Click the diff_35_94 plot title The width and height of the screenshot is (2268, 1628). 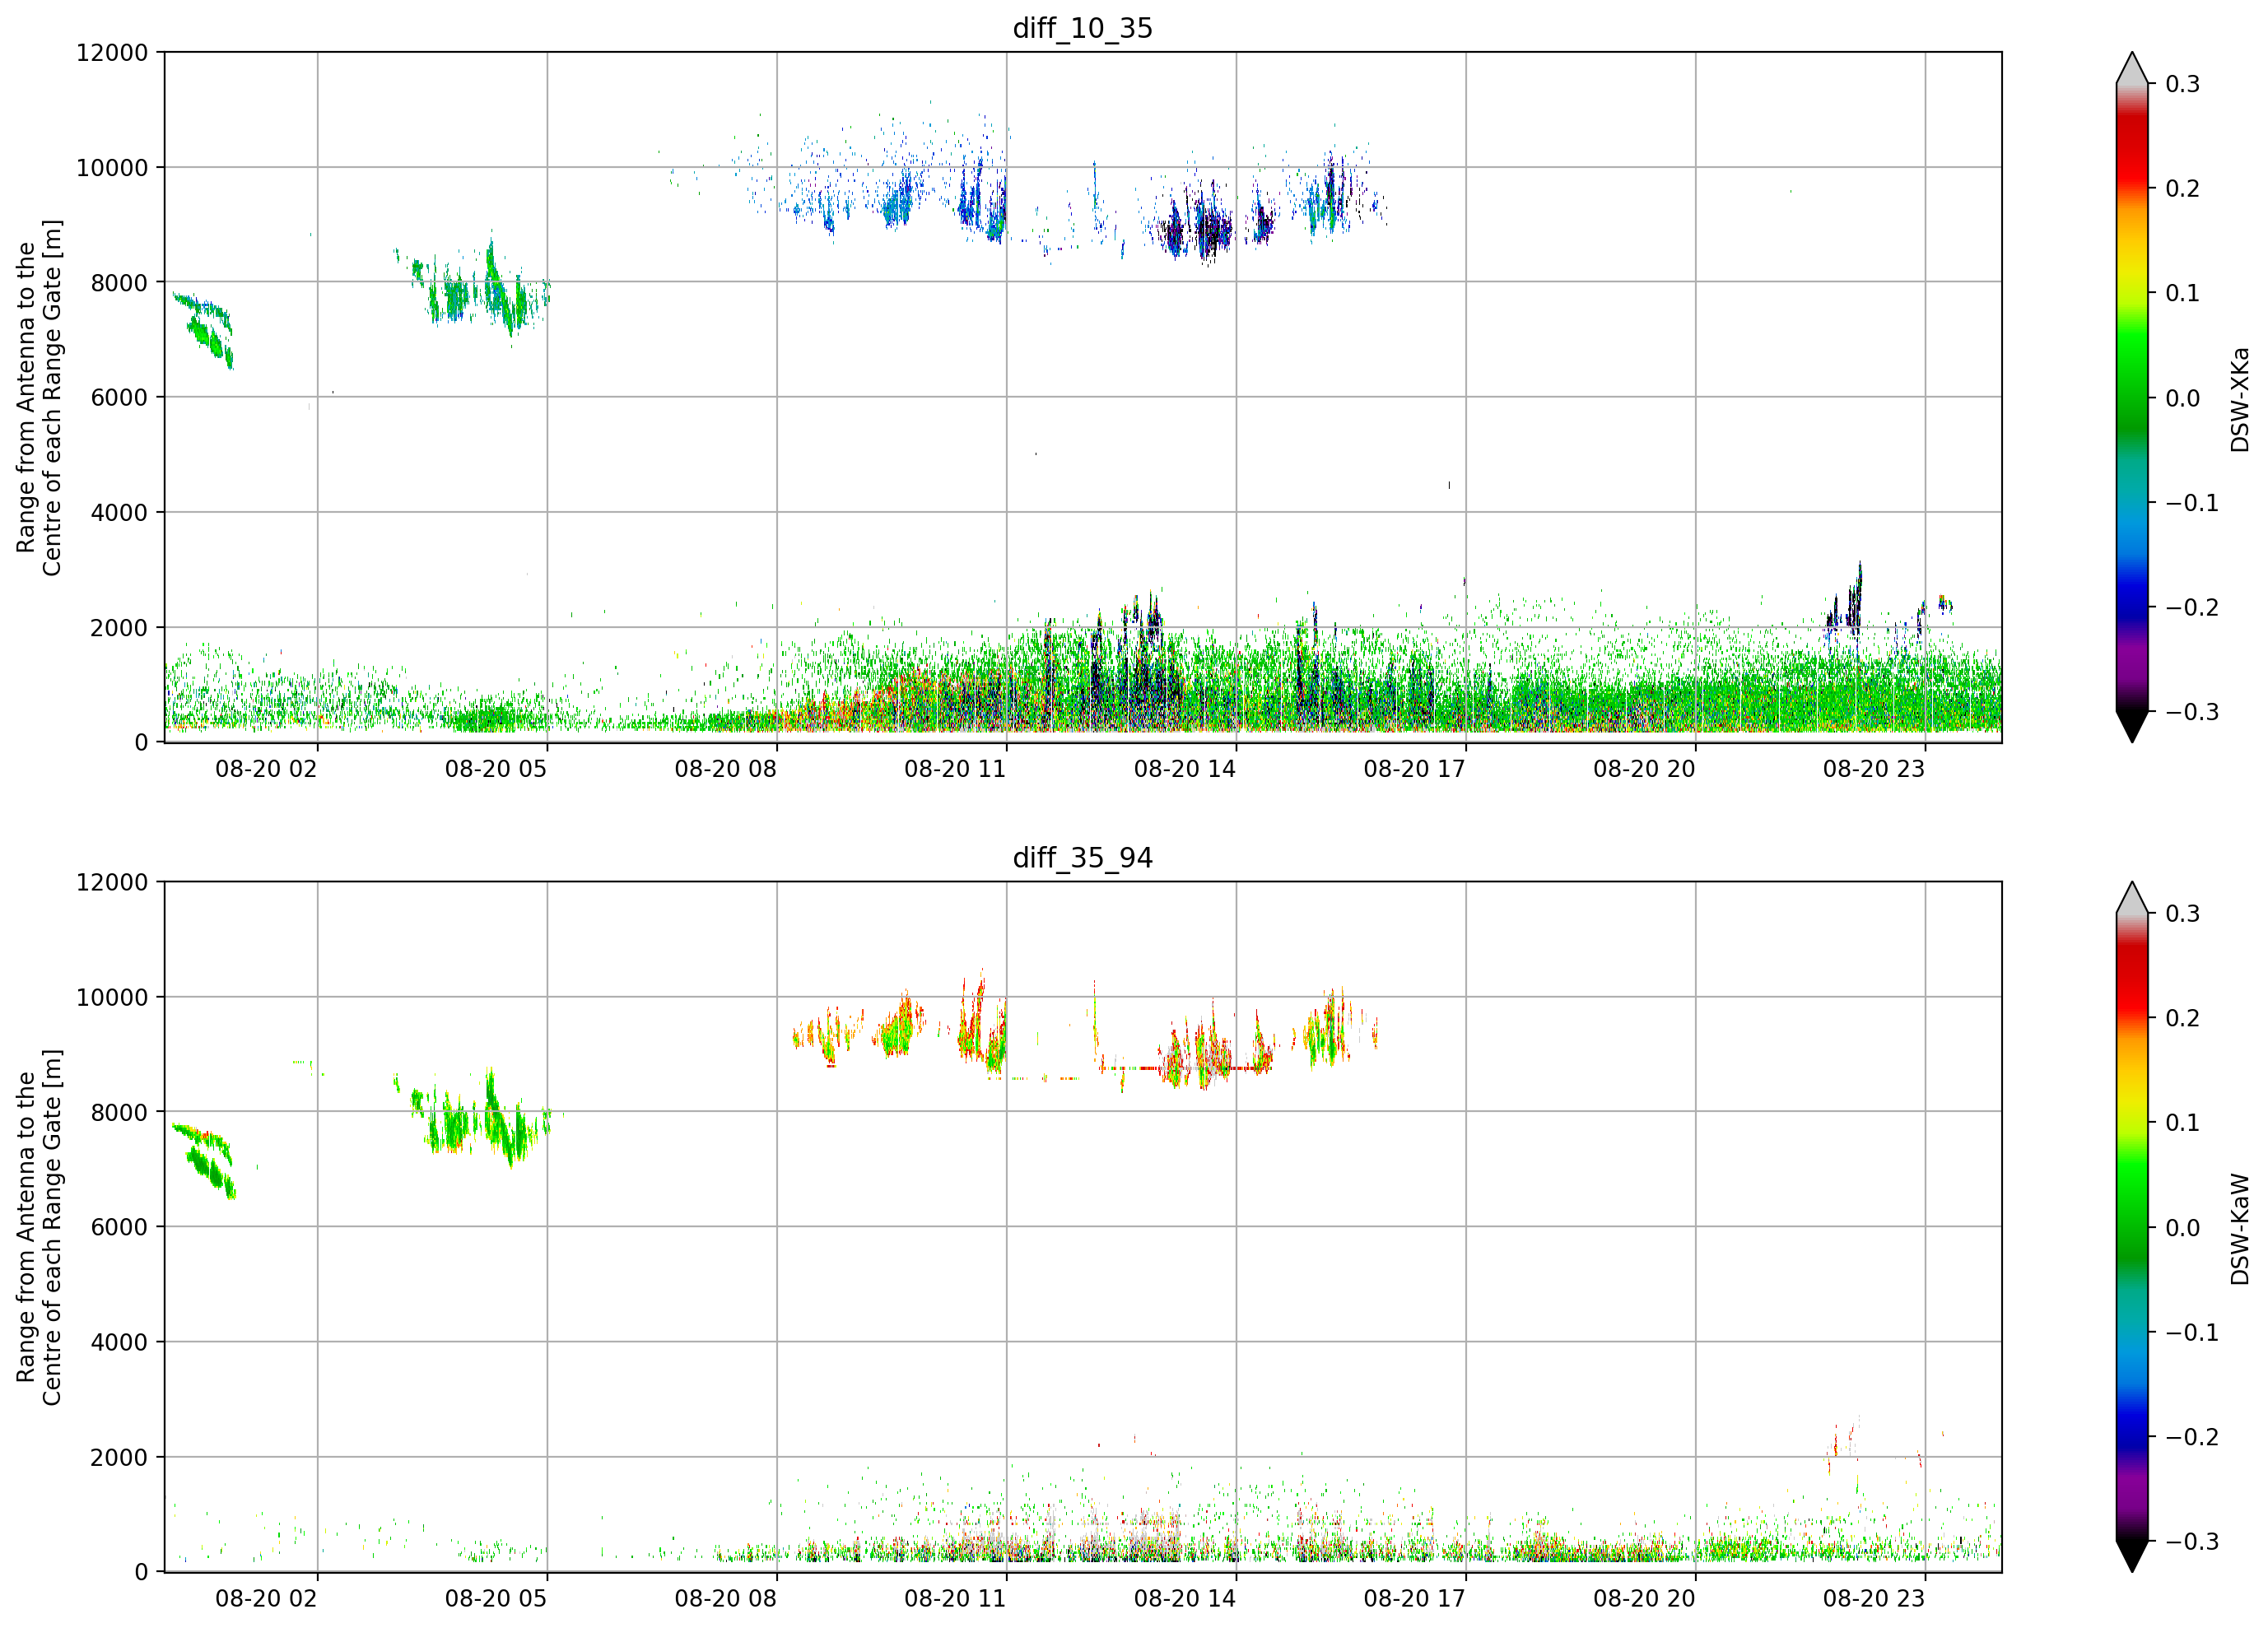[1083, 858]
